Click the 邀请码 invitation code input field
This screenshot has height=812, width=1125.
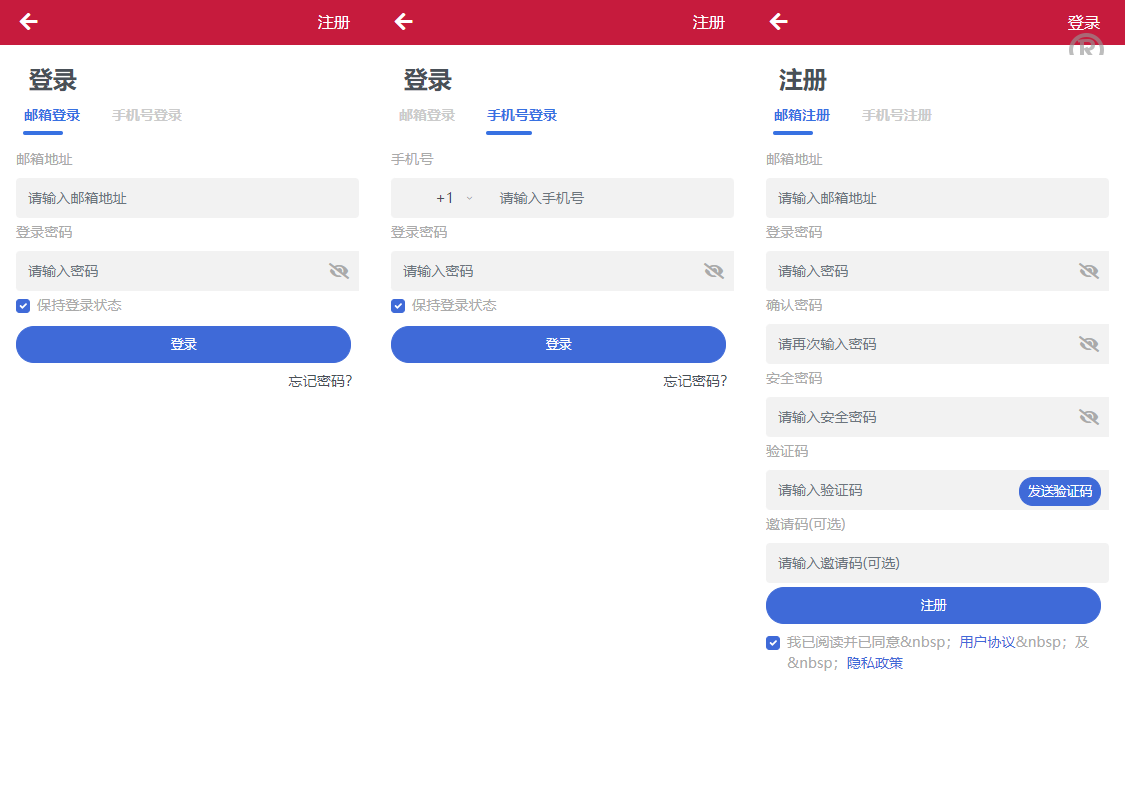click(x=937, y=563)
